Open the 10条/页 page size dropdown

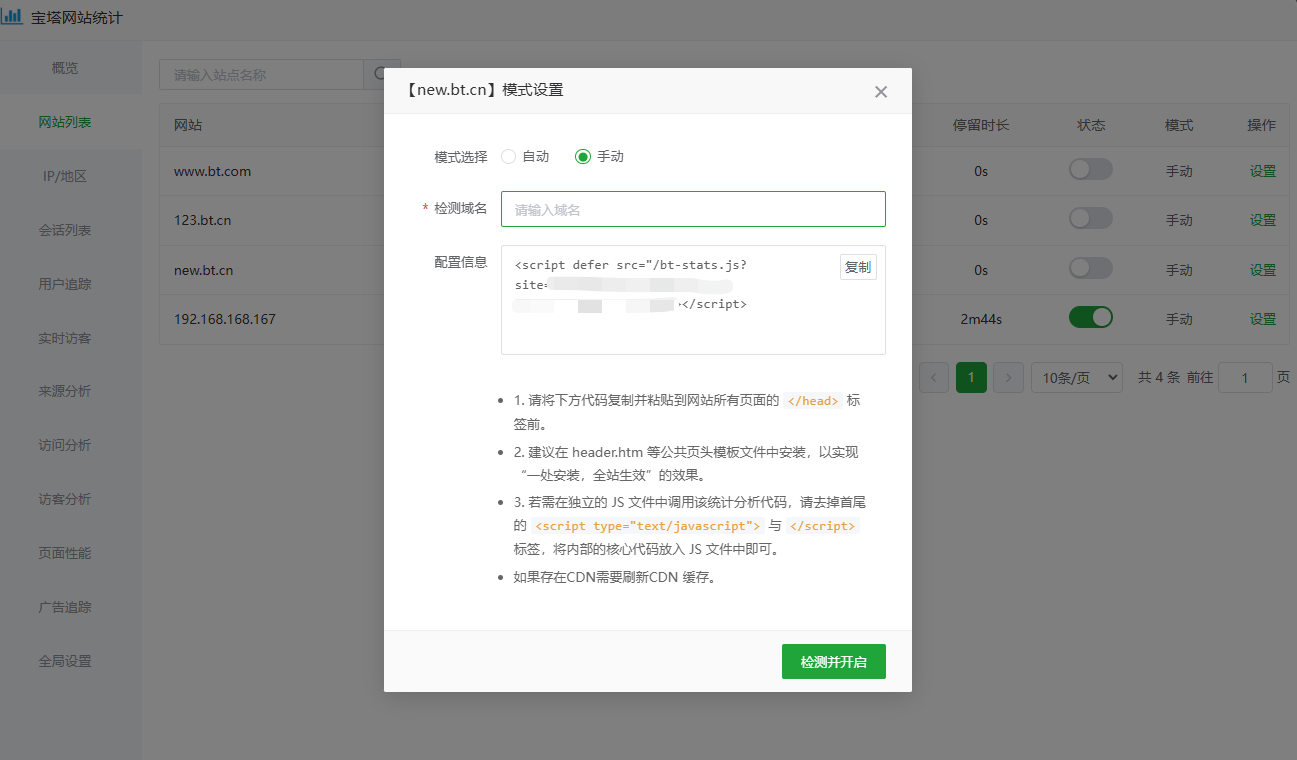coord(1076,377)
